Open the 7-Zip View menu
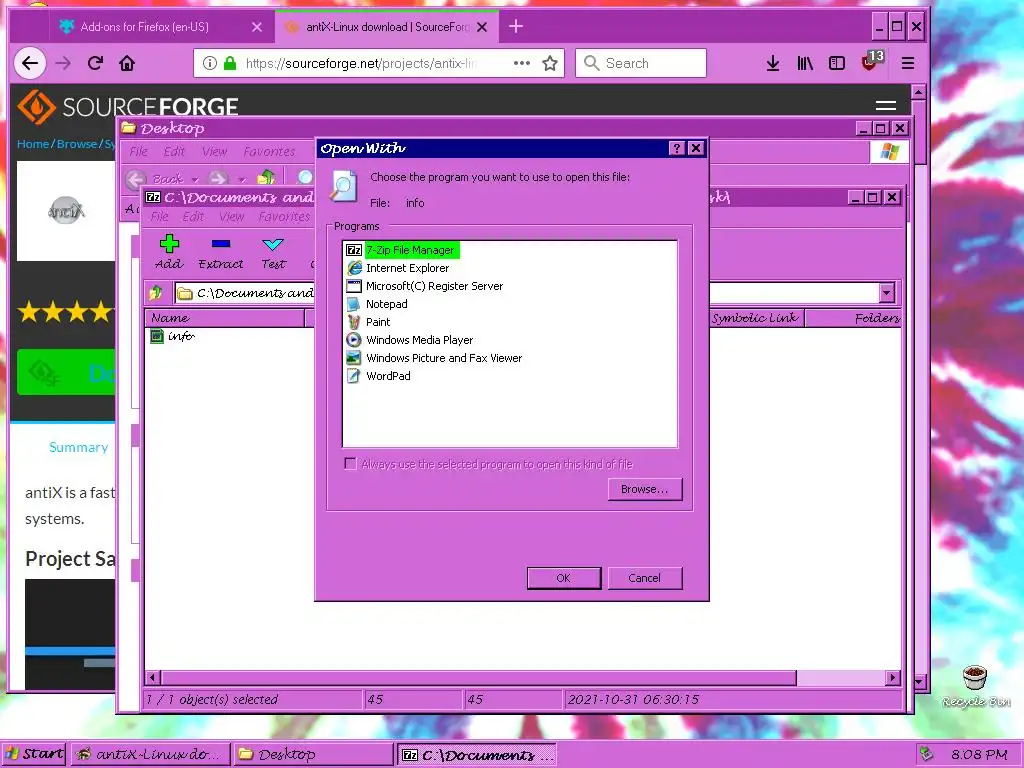The width and height of the screenshot is (1024, 768). 231,216
